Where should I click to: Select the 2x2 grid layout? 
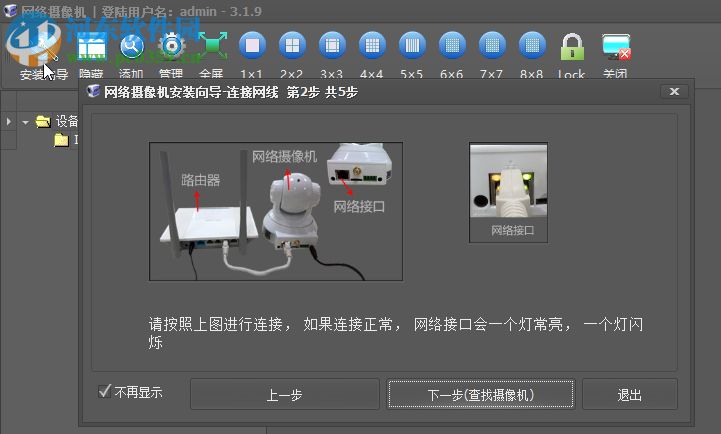point(292,46)
